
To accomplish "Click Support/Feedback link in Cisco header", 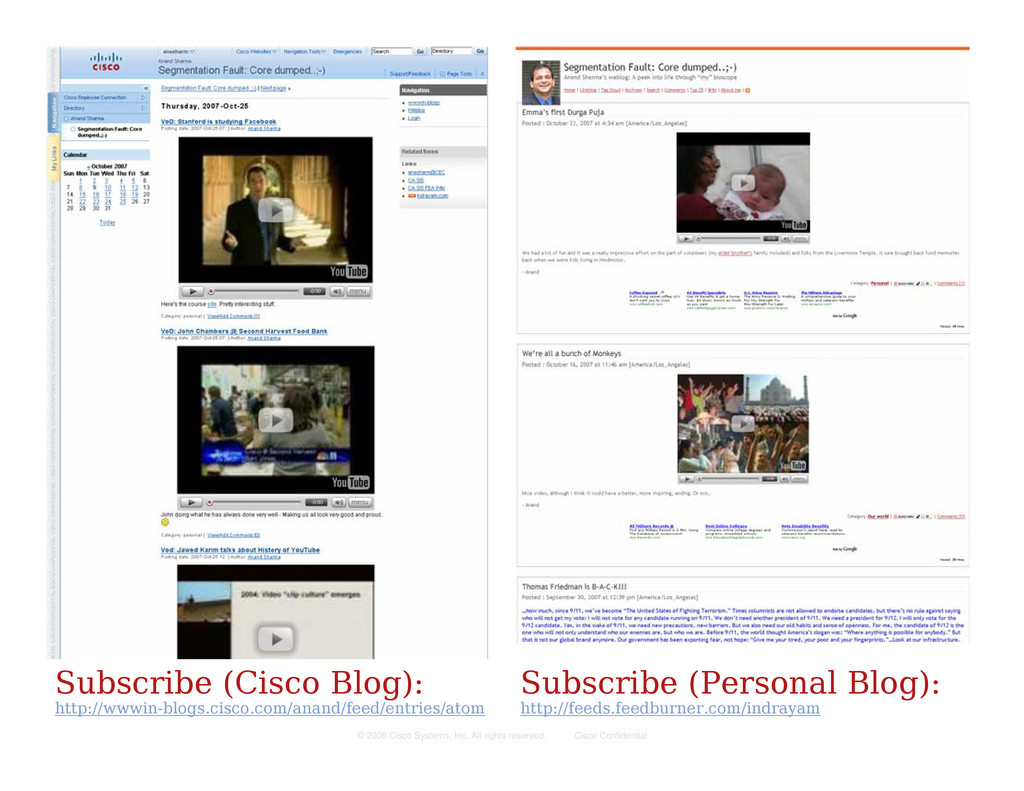I will (409, 74).
